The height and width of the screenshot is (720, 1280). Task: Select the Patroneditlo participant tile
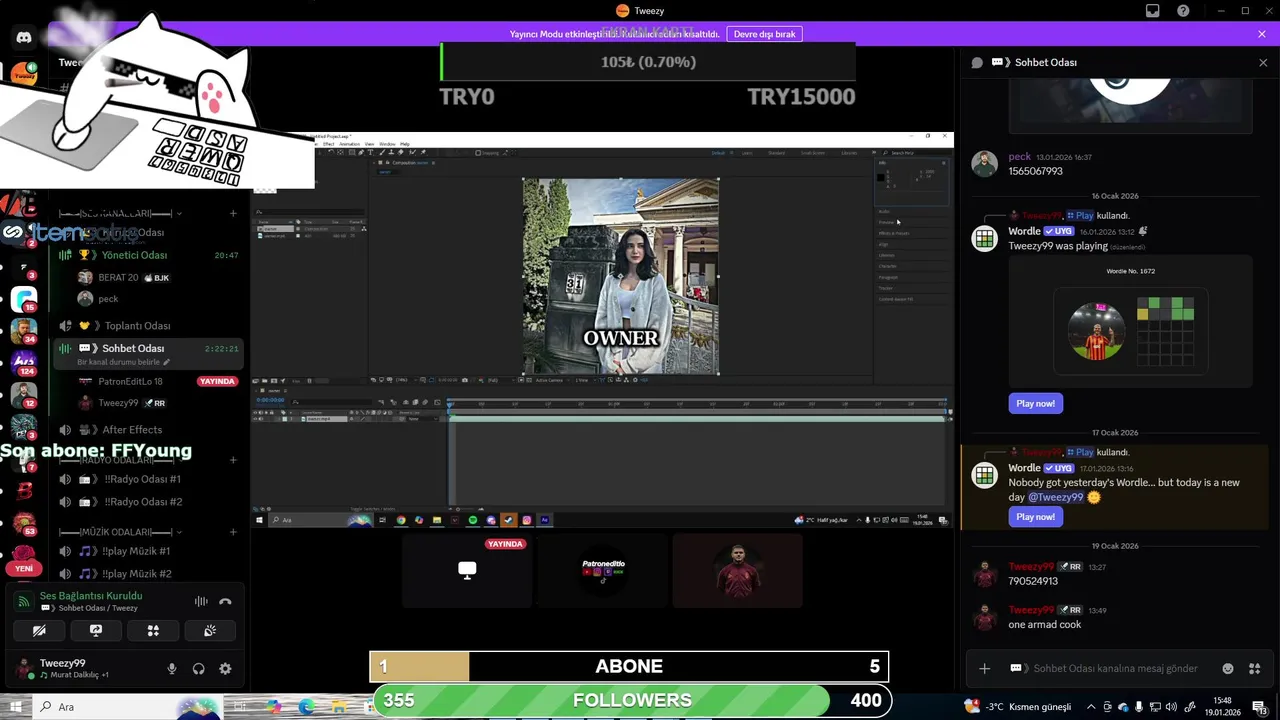602,570
